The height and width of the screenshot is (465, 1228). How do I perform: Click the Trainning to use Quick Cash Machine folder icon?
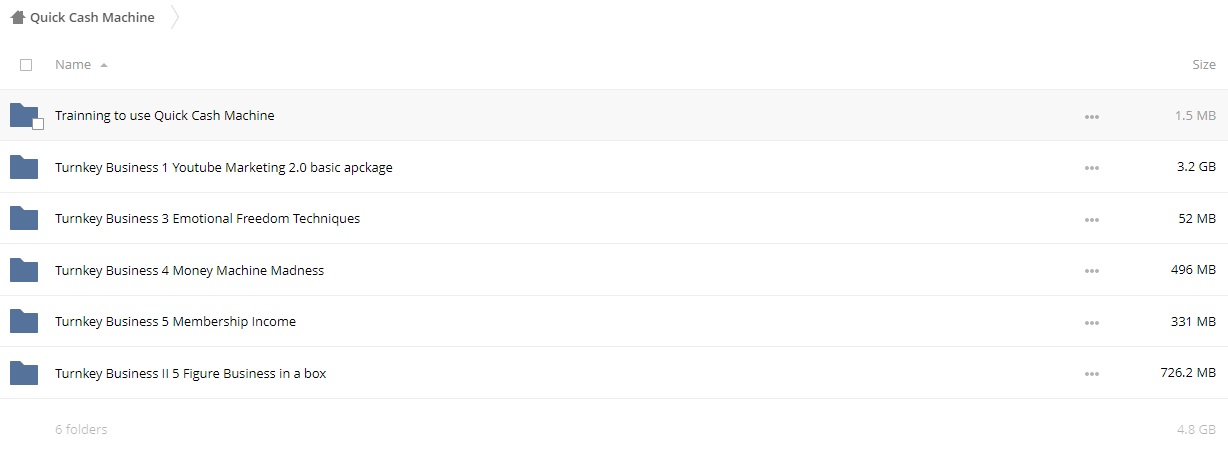24,115
